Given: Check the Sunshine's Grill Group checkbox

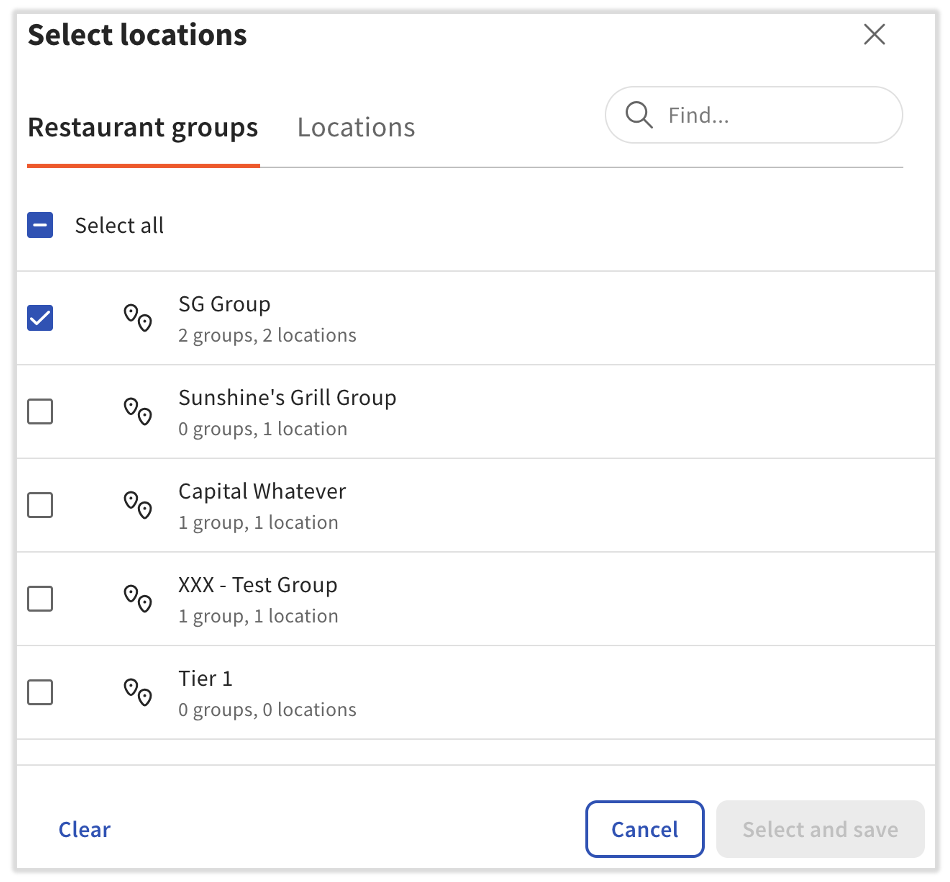Looking at the screenshot, I should [40, 411].
